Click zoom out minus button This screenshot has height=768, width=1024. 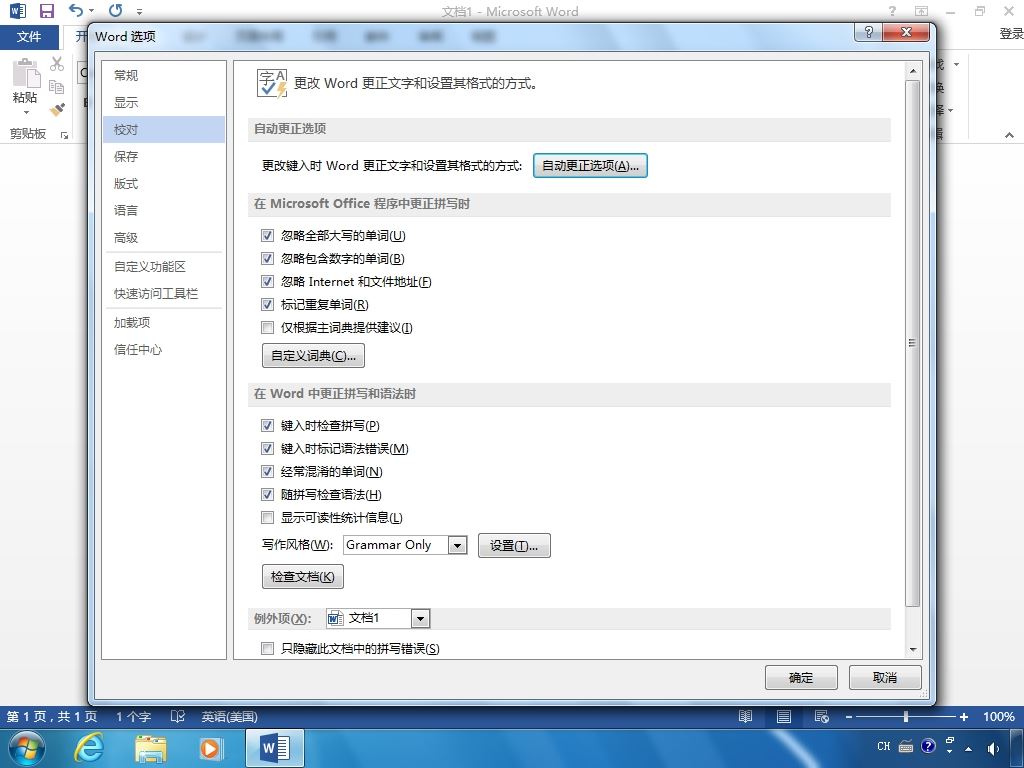click(x=848, y=717)
